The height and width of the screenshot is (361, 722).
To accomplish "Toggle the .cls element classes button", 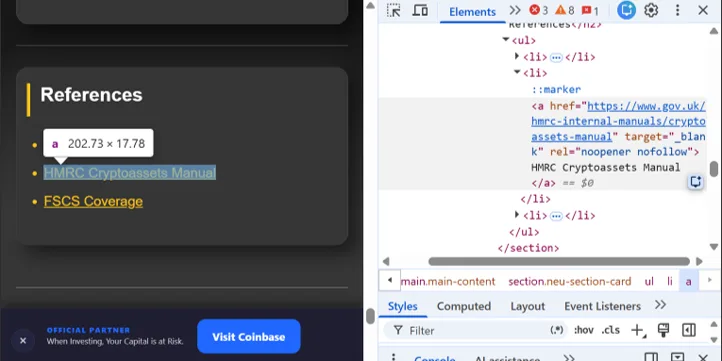I will click(610, 330).
